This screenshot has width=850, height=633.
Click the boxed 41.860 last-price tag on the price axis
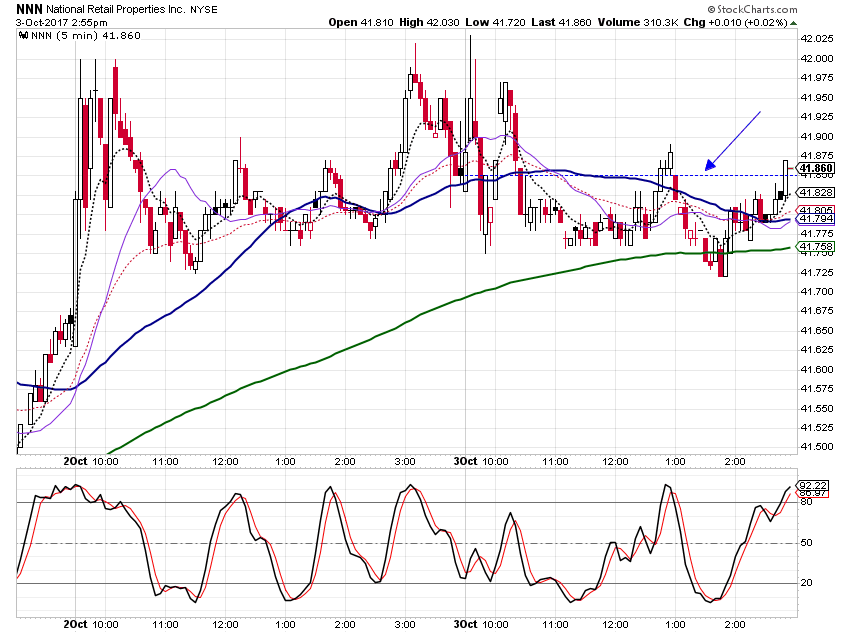tap(816, 168)
